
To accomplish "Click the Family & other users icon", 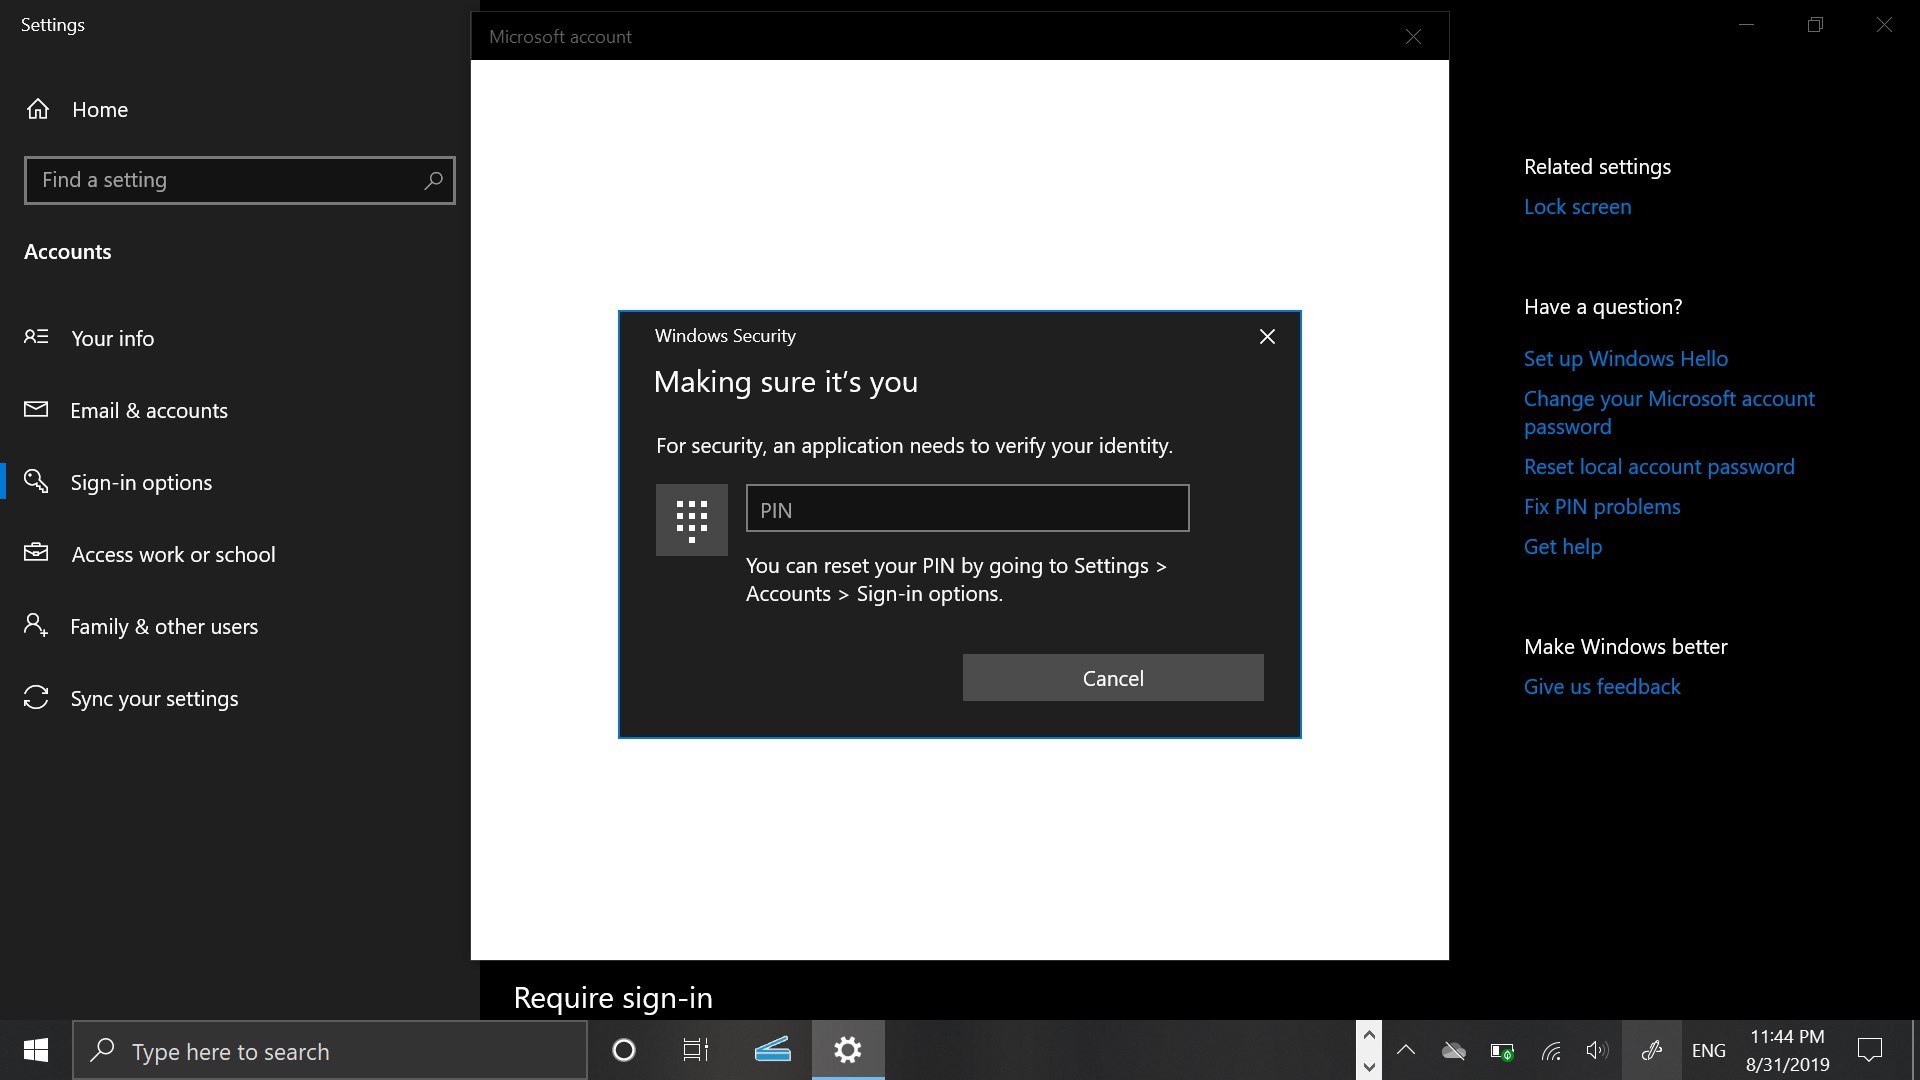I will click(x=36, y=625).
